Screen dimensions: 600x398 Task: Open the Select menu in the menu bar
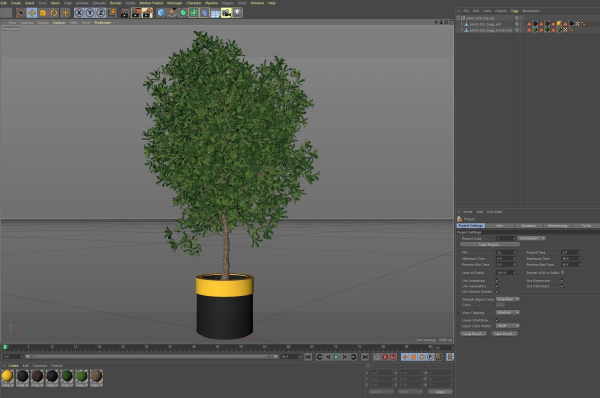pyautogui.click(x=29, y=3)
